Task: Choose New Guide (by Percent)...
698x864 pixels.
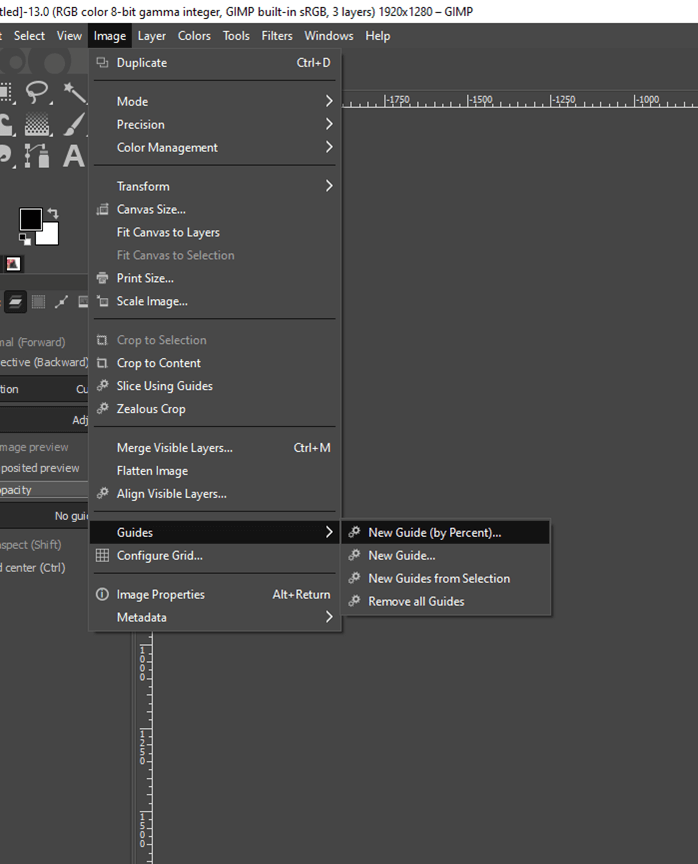Action: click(446, 532)
